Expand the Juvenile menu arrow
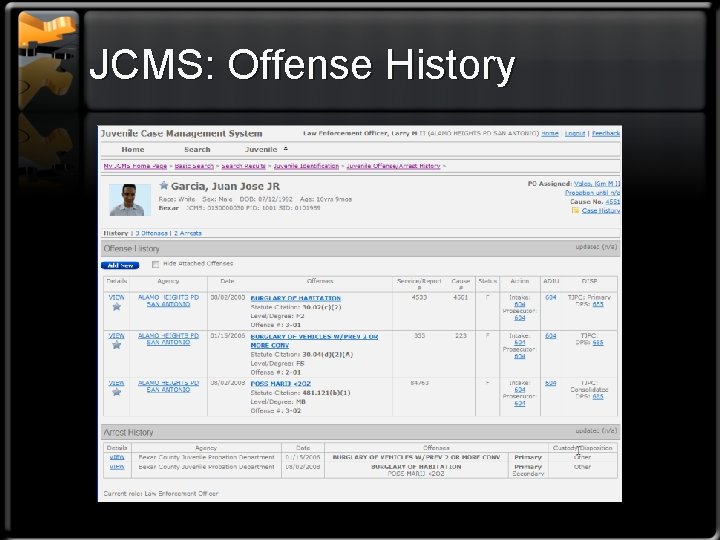 point(286,148)
